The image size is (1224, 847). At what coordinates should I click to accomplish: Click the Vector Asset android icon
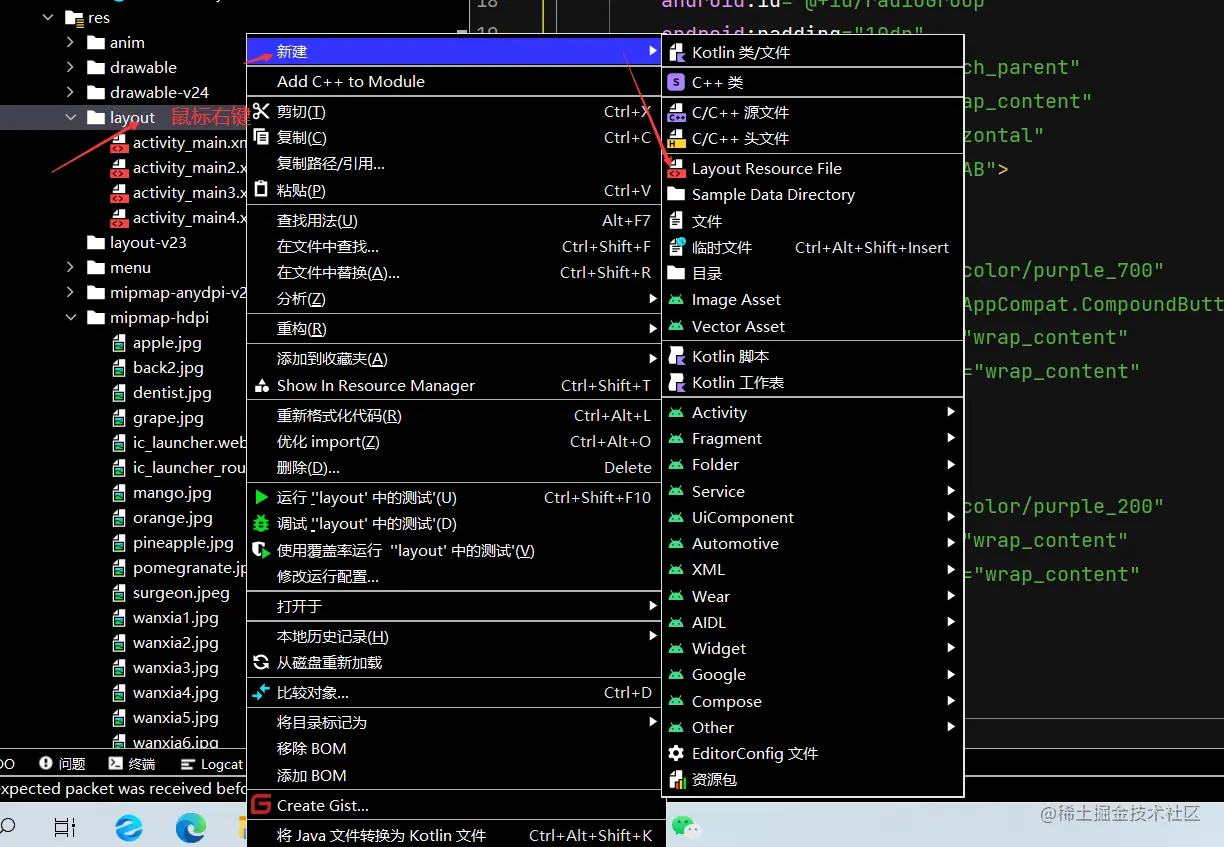click(677, 326)
